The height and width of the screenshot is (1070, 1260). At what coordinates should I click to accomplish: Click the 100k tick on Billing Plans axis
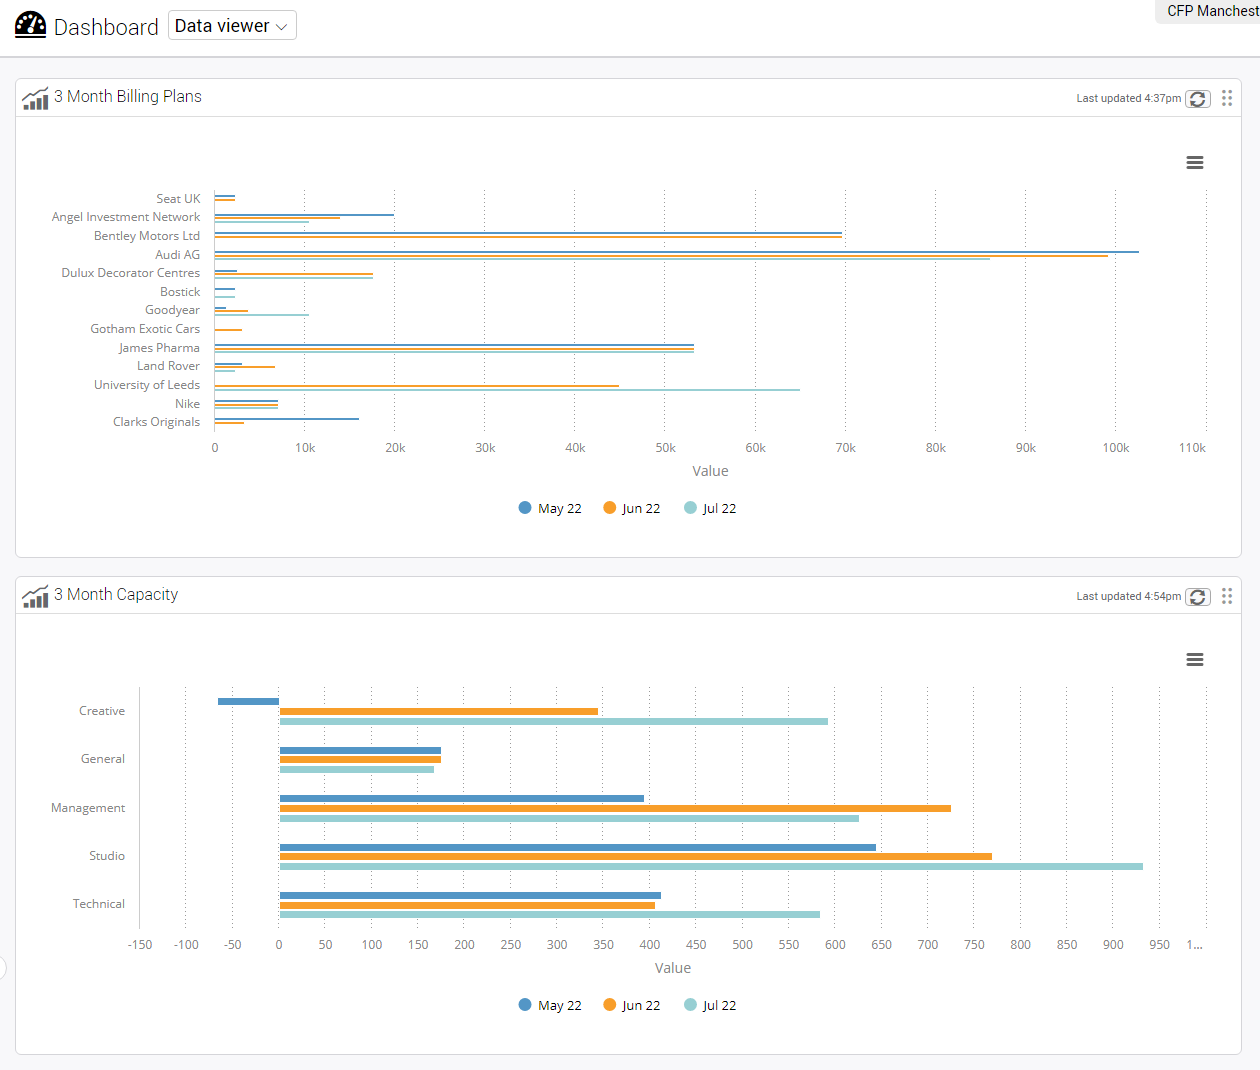point(1116,448)
